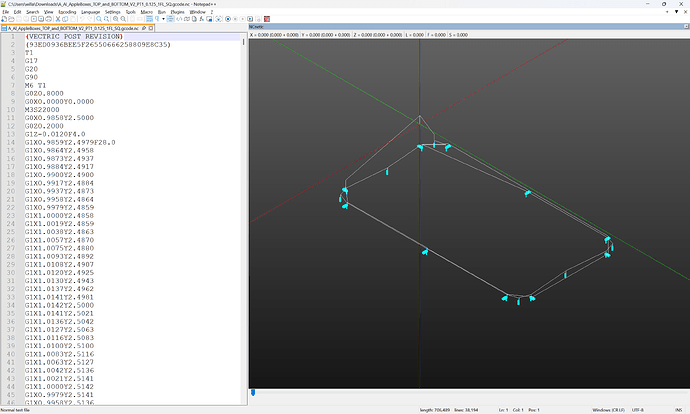Viewport: 690px width, 414px height.
Task: Toggle file Monitoring eye icon
Action: click(218, 19)
